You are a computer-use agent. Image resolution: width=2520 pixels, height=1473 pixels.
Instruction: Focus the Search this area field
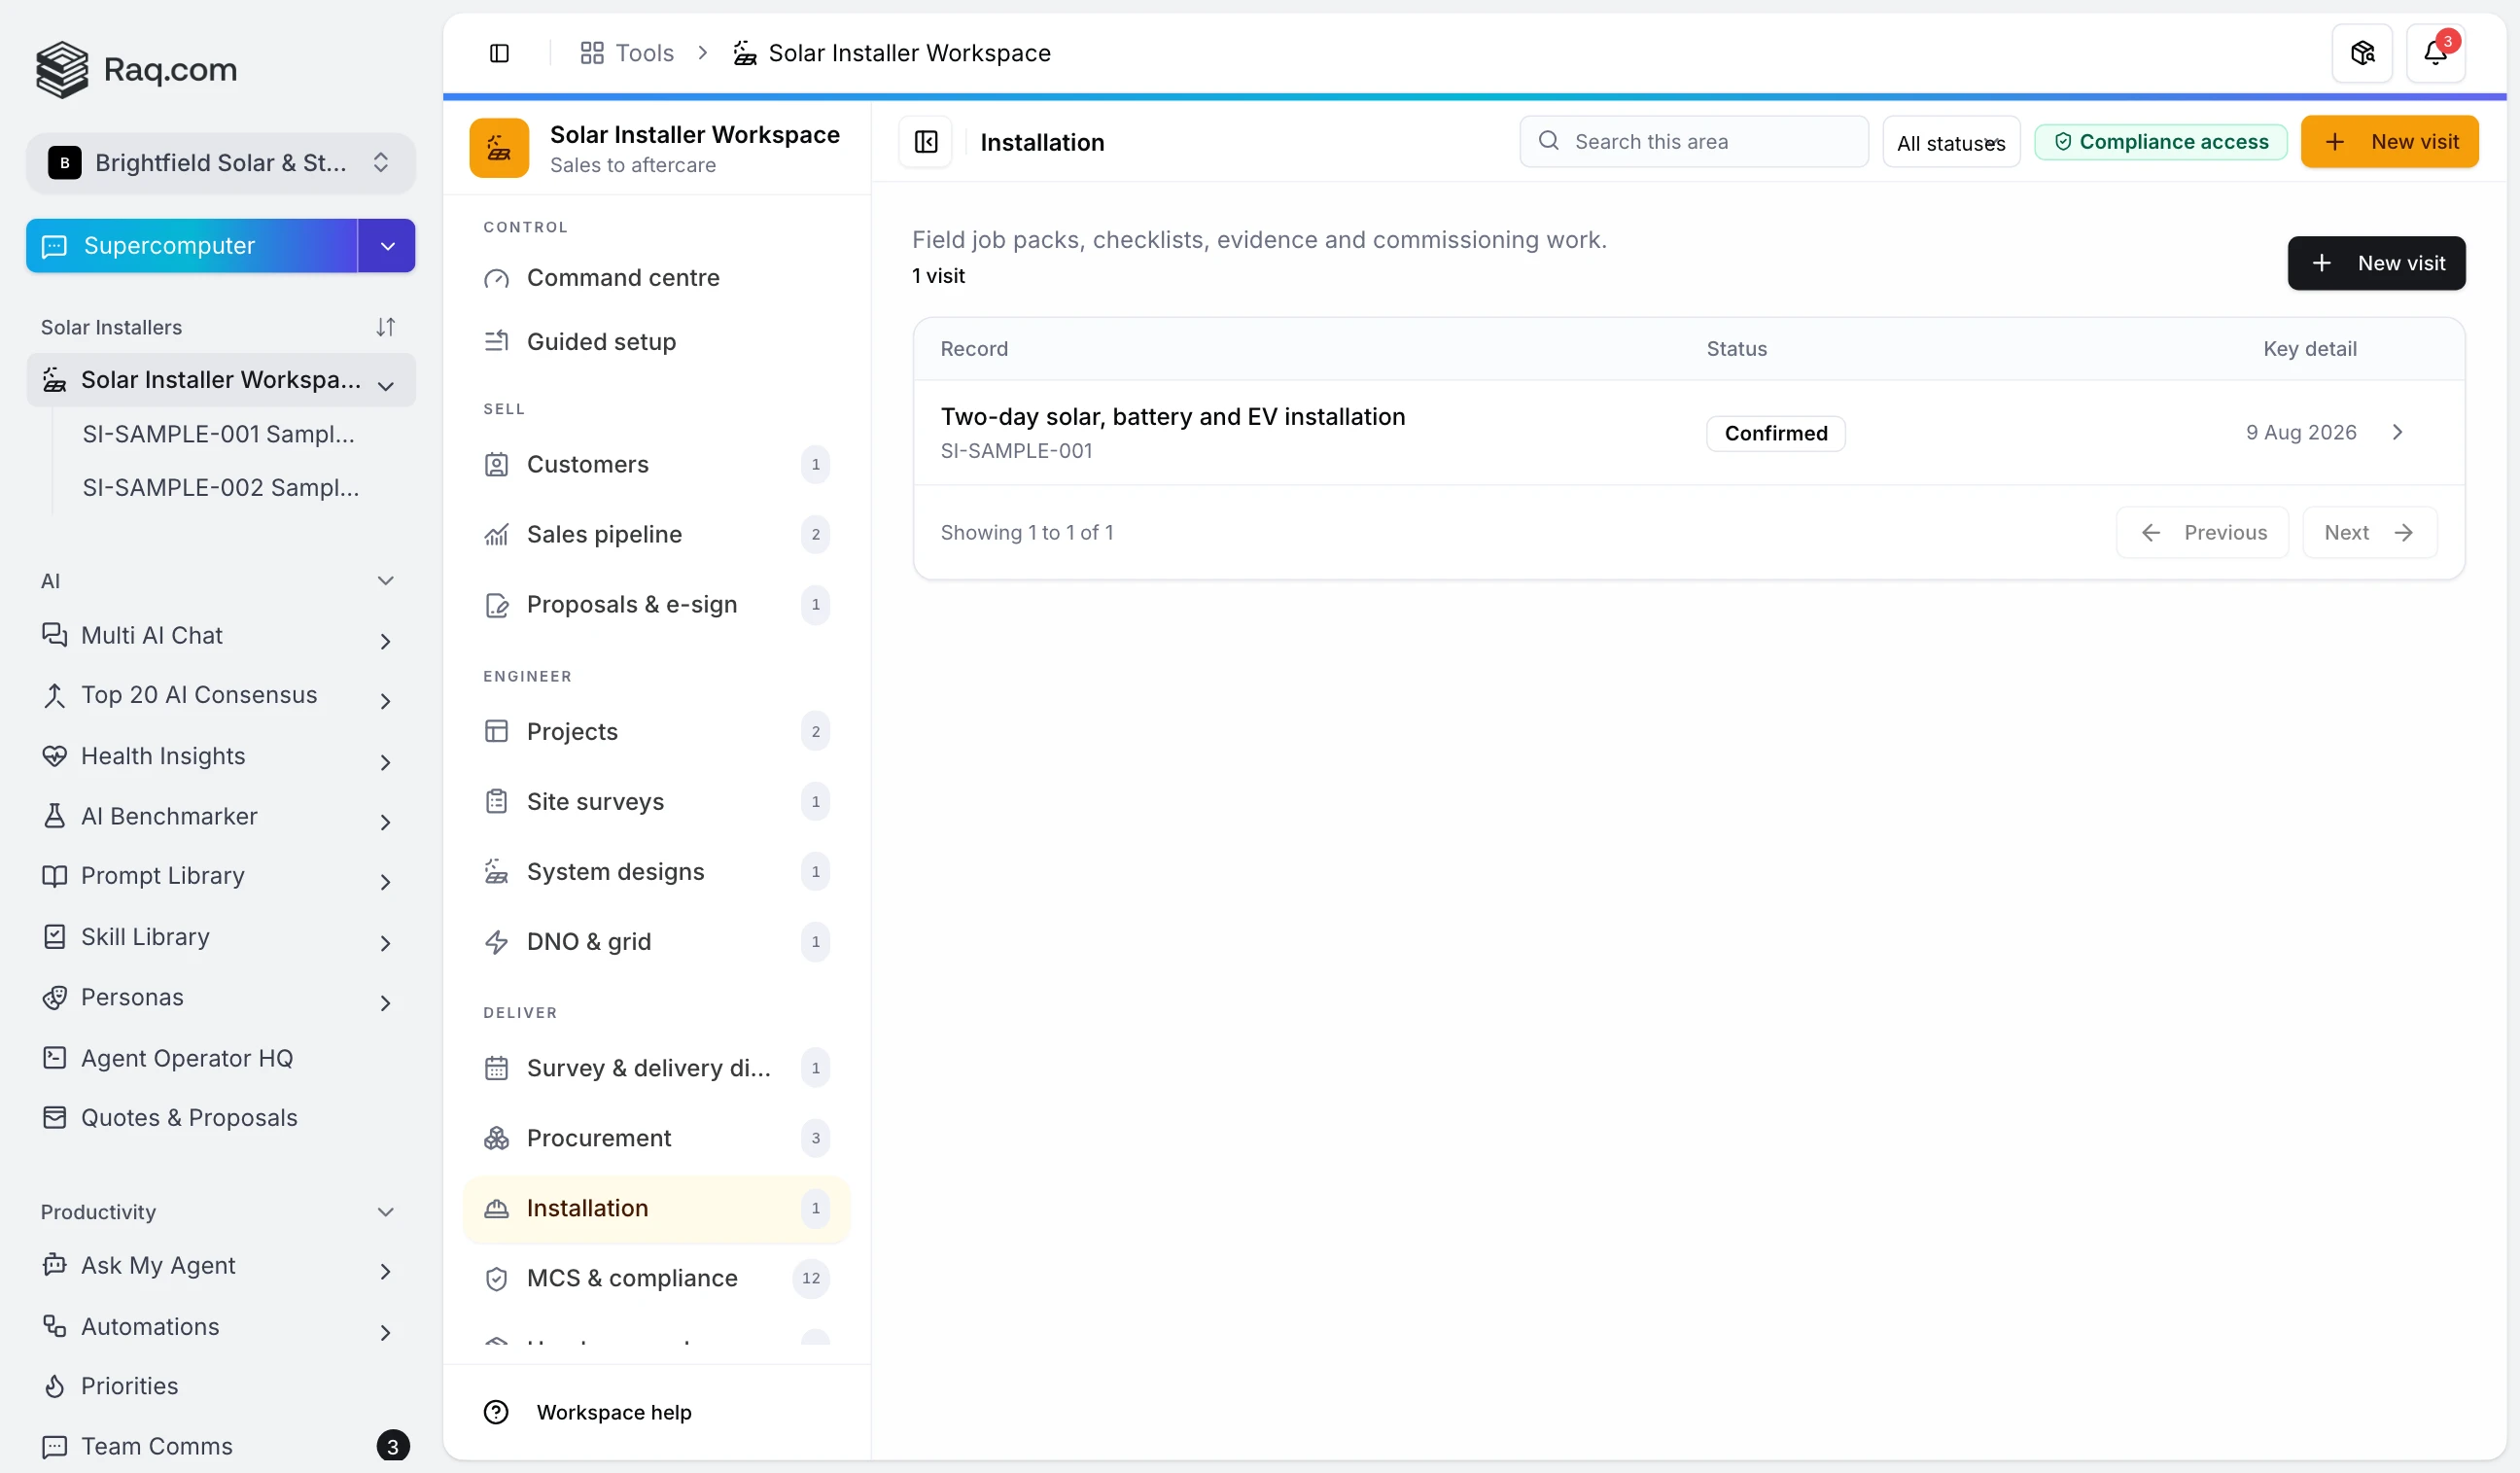(1694, 142)
